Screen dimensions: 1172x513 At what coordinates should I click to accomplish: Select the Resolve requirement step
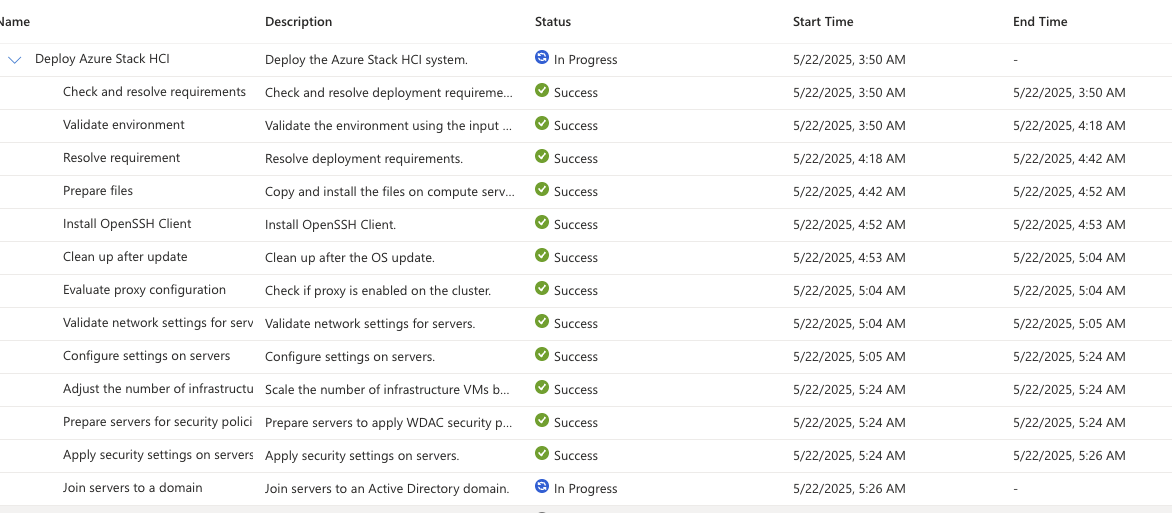[x=121, y=158]
